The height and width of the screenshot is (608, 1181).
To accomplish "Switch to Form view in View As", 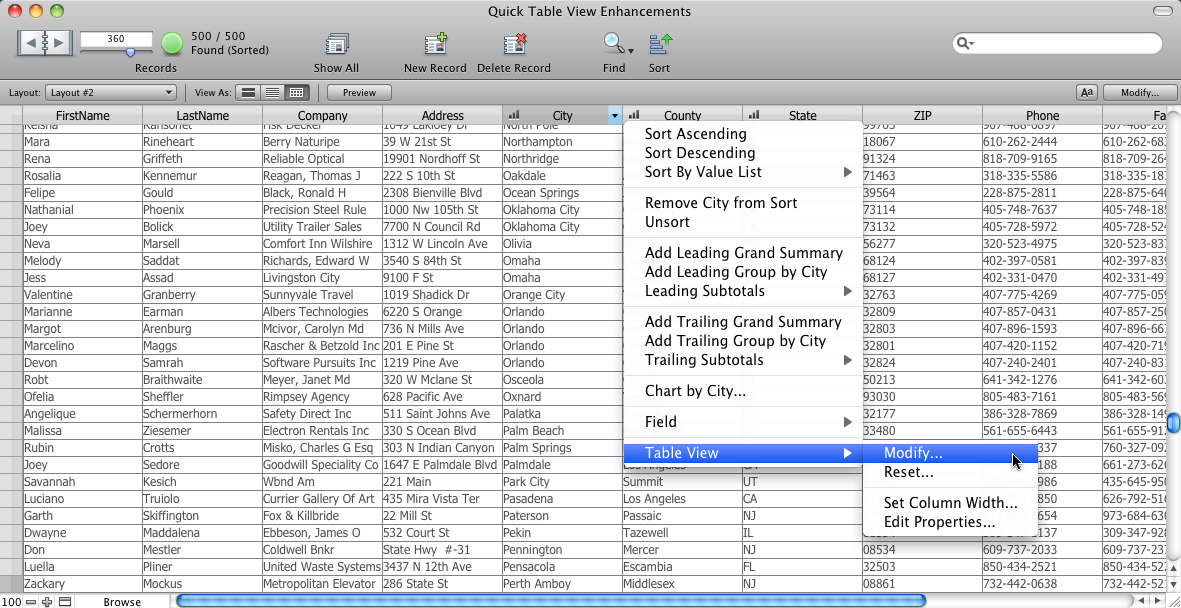I will tap(248, 93).
